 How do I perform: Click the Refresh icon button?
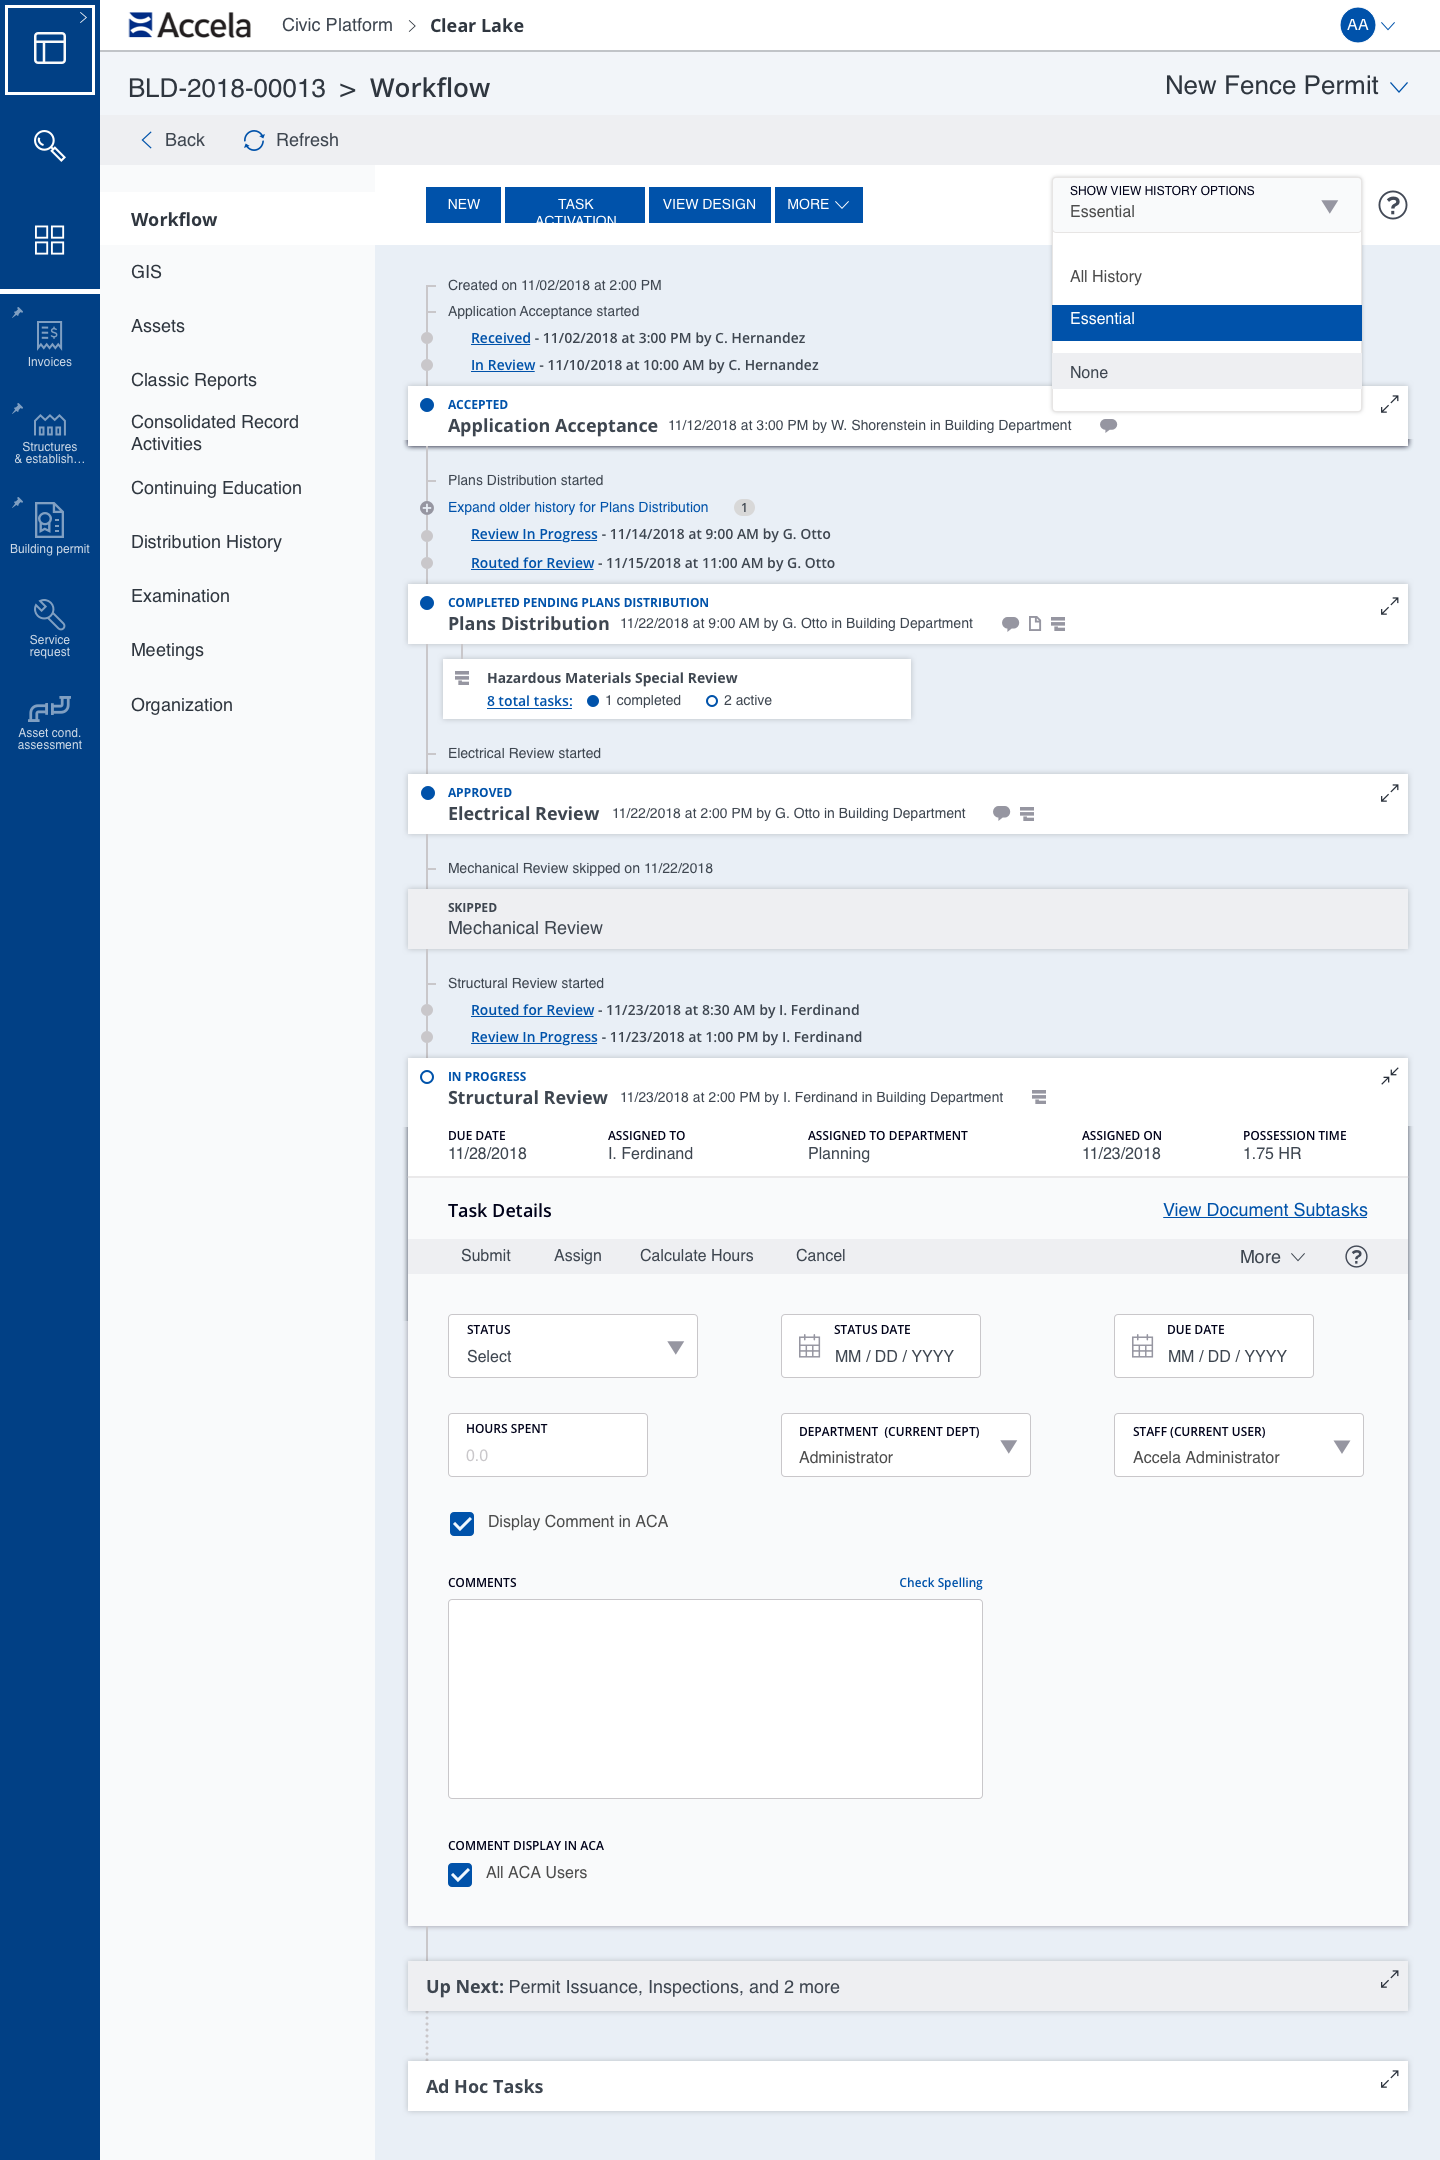pyautogui.click(x=254, y=140)
